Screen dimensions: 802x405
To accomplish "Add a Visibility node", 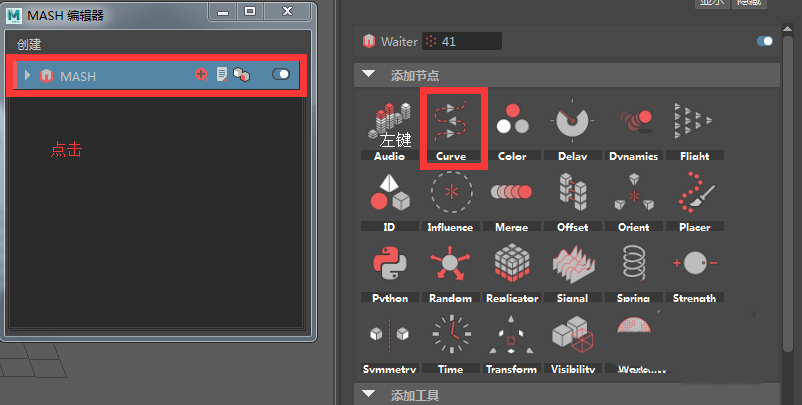I will pos(572,343).
